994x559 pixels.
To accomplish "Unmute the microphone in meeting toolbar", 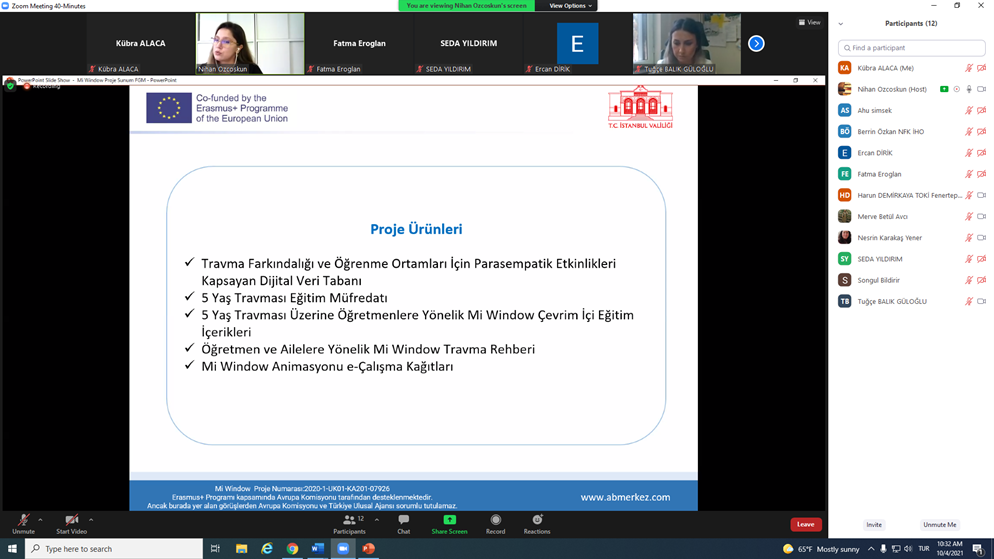I will (23, 523).
